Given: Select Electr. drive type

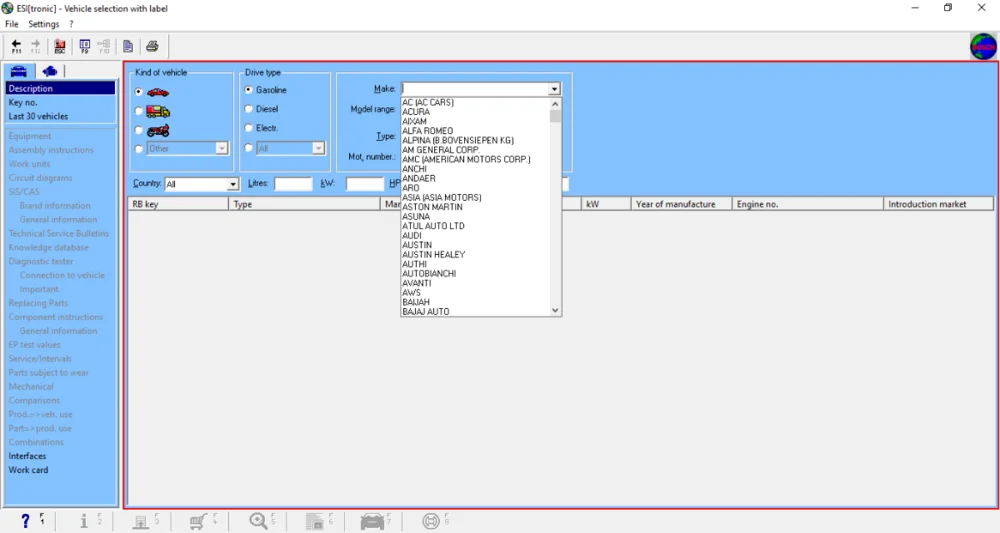Looking at the screenshot, I should pyautogui.click(x=249, y=128).
